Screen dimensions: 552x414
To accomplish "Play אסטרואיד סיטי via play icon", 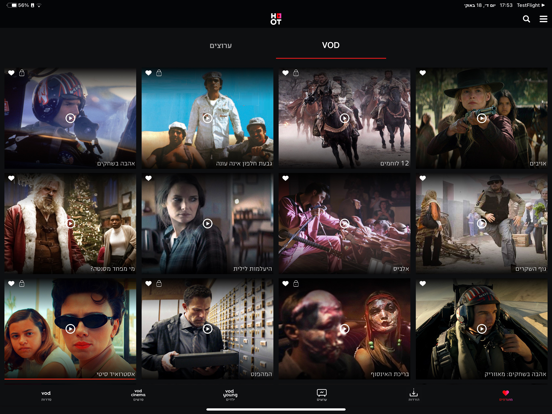I will [x=70, y=328].
